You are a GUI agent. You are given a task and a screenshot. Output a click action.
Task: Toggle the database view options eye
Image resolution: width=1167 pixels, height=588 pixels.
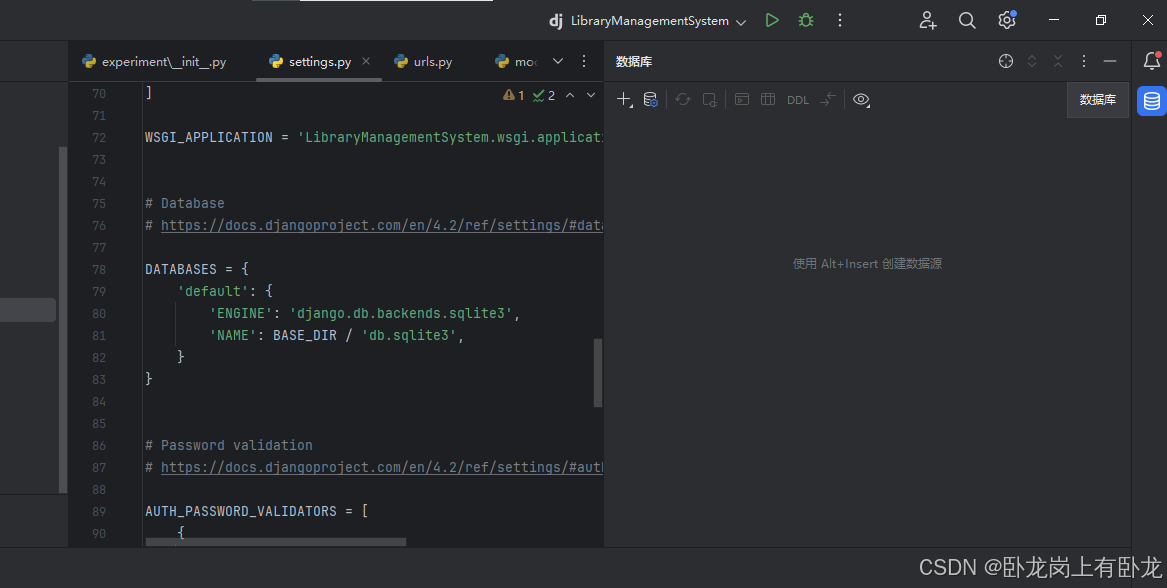point(861,99)
